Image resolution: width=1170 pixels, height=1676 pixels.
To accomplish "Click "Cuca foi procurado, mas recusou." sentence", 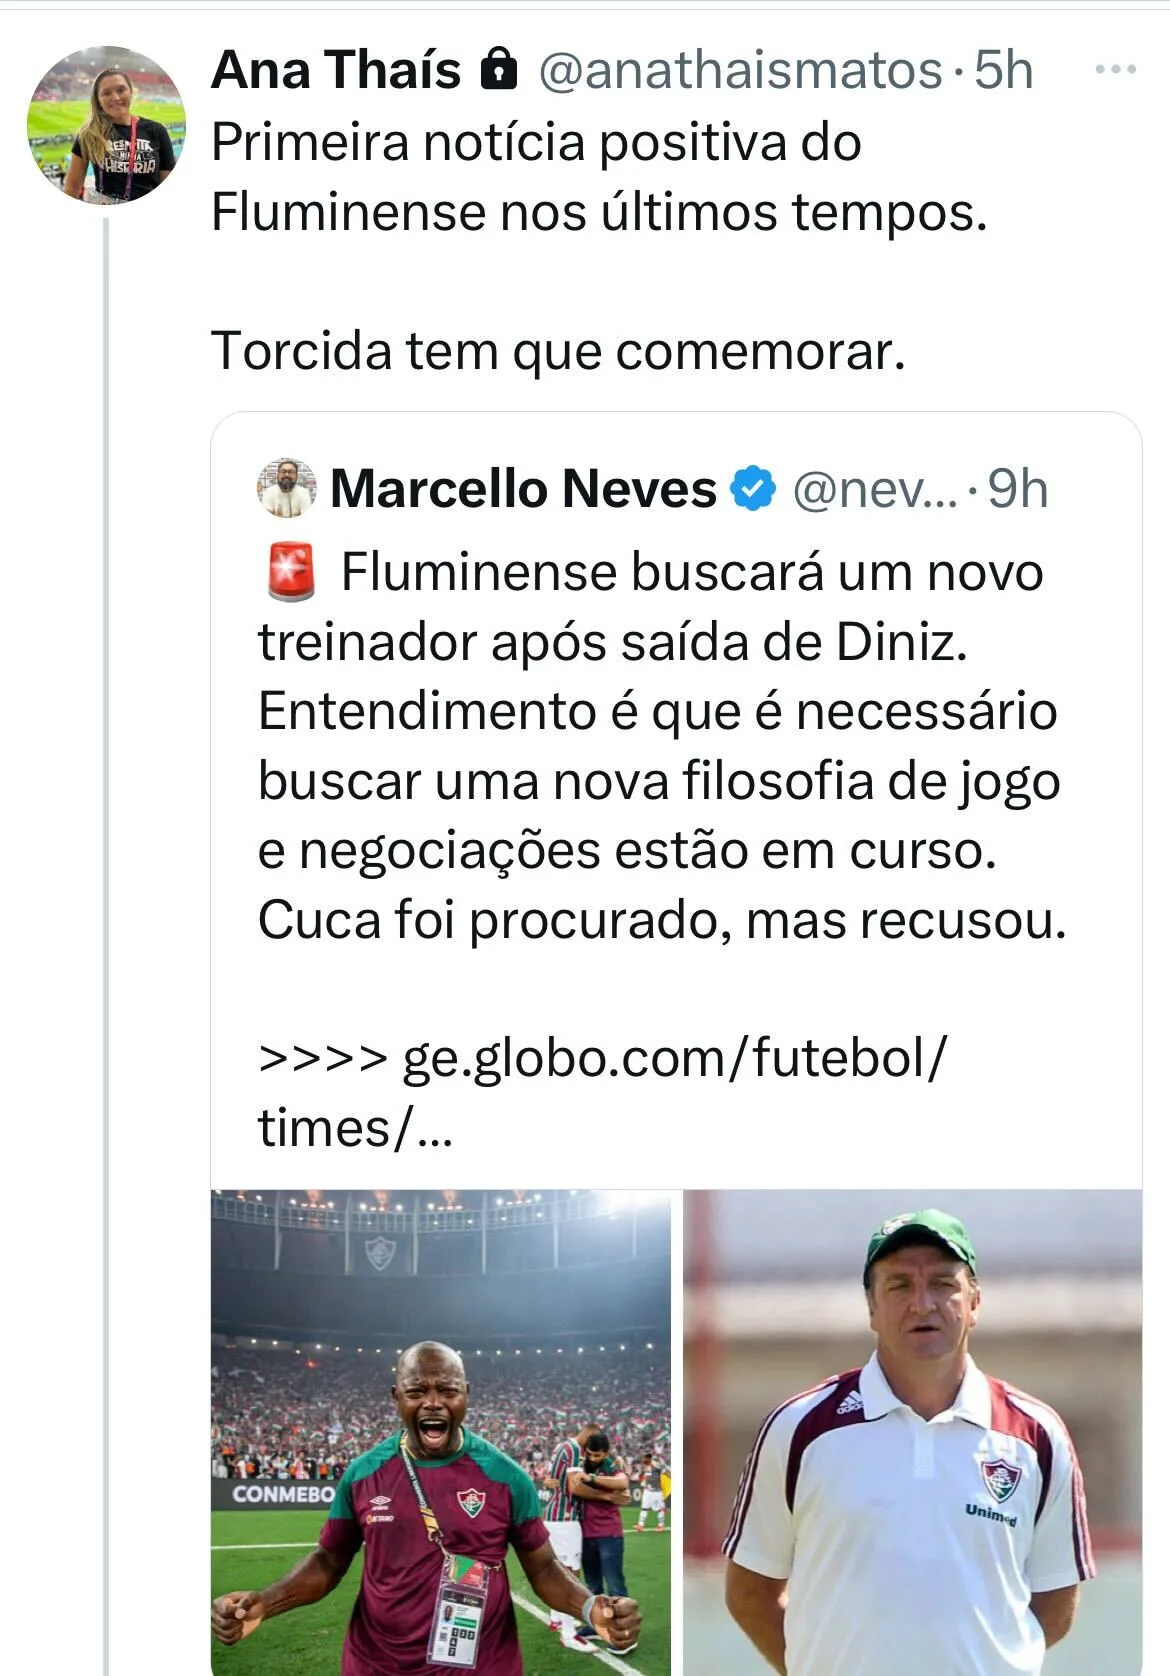I will click(x=662, y=920).
